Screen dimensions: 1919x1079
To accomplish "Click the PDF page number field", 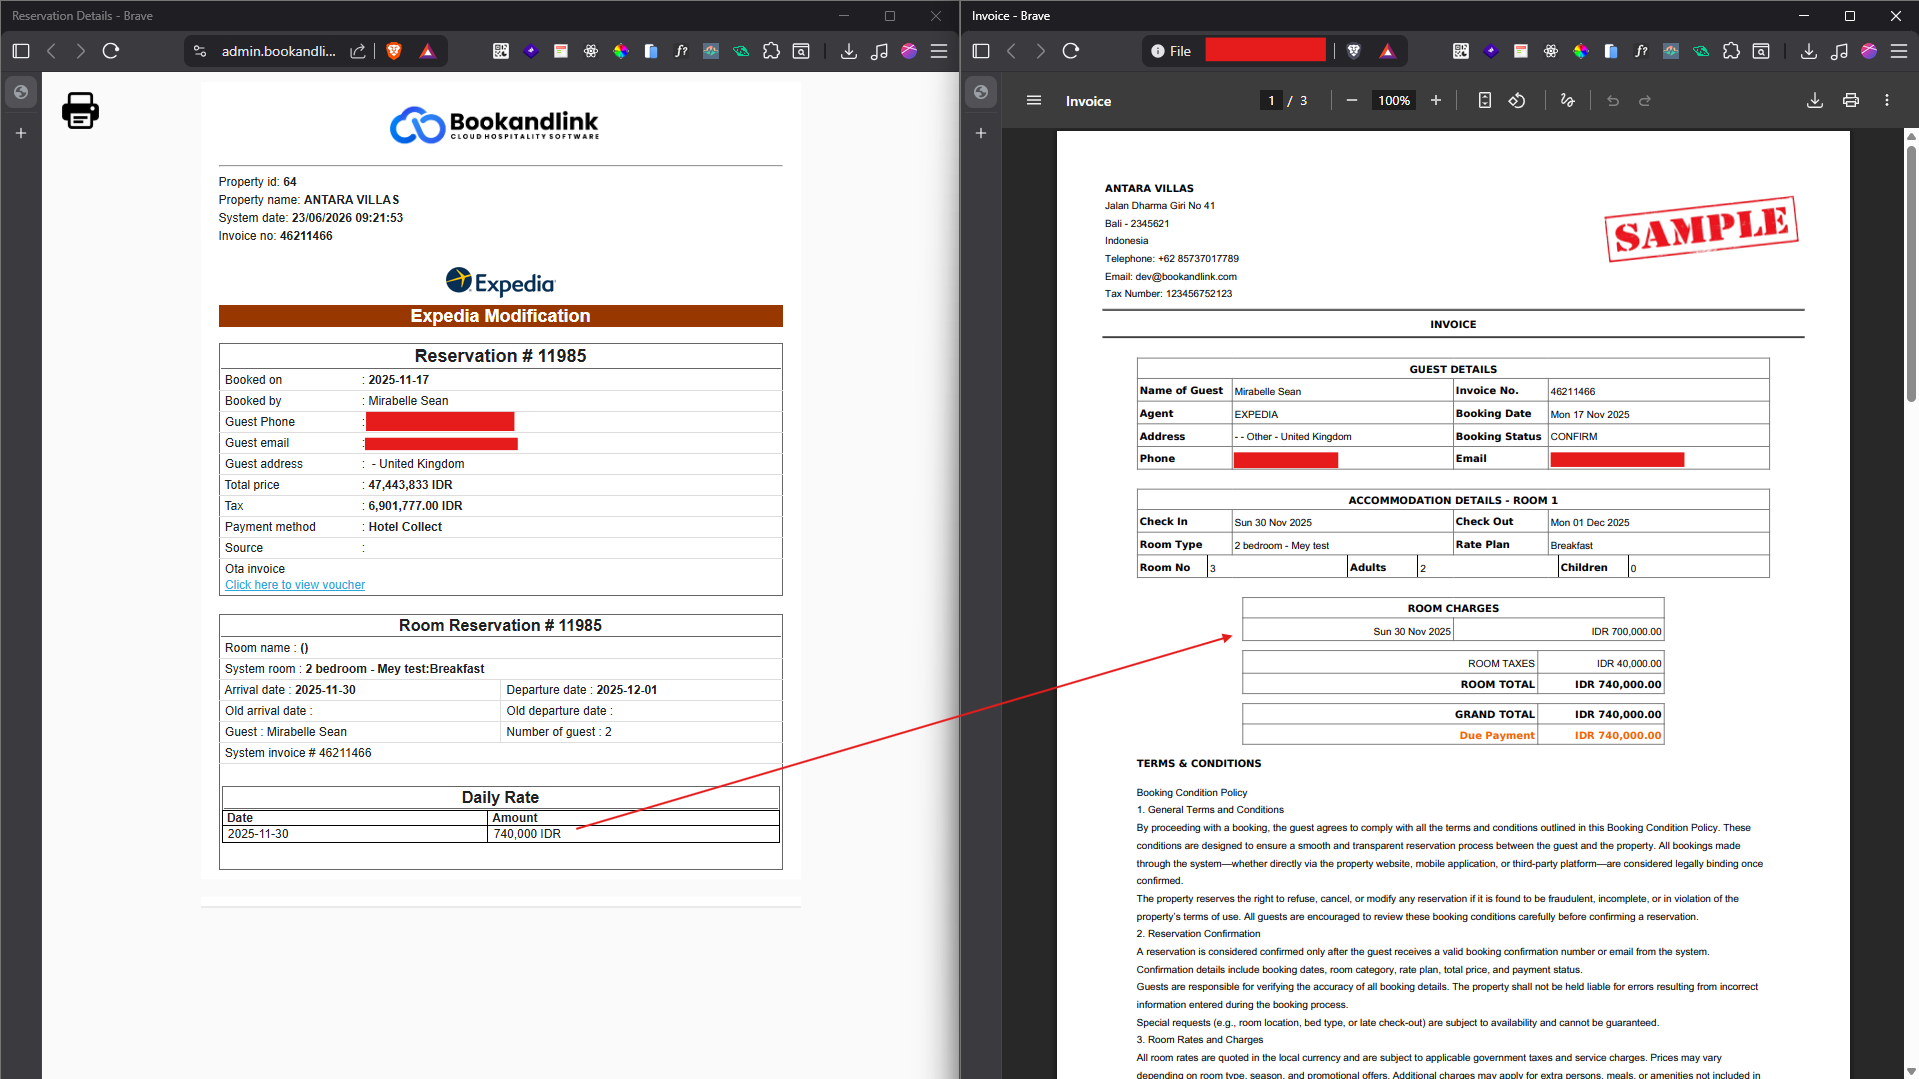I will tap(1271, 101).
